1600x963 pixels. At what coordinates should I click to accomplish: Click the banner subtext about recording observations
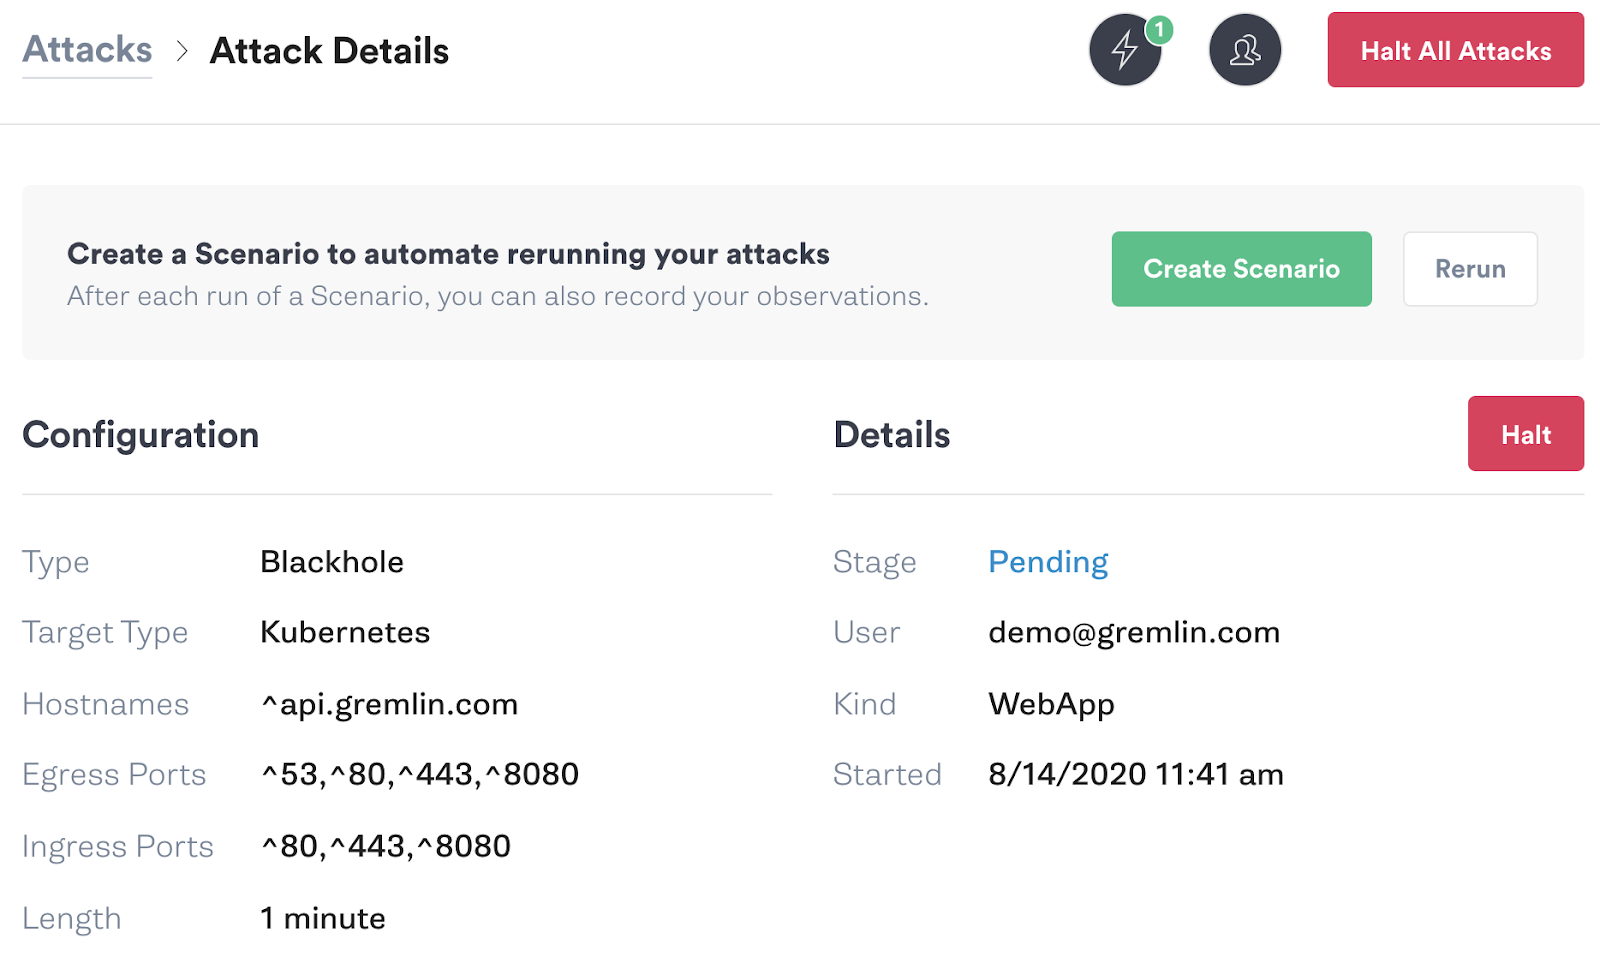coord(498,297)
